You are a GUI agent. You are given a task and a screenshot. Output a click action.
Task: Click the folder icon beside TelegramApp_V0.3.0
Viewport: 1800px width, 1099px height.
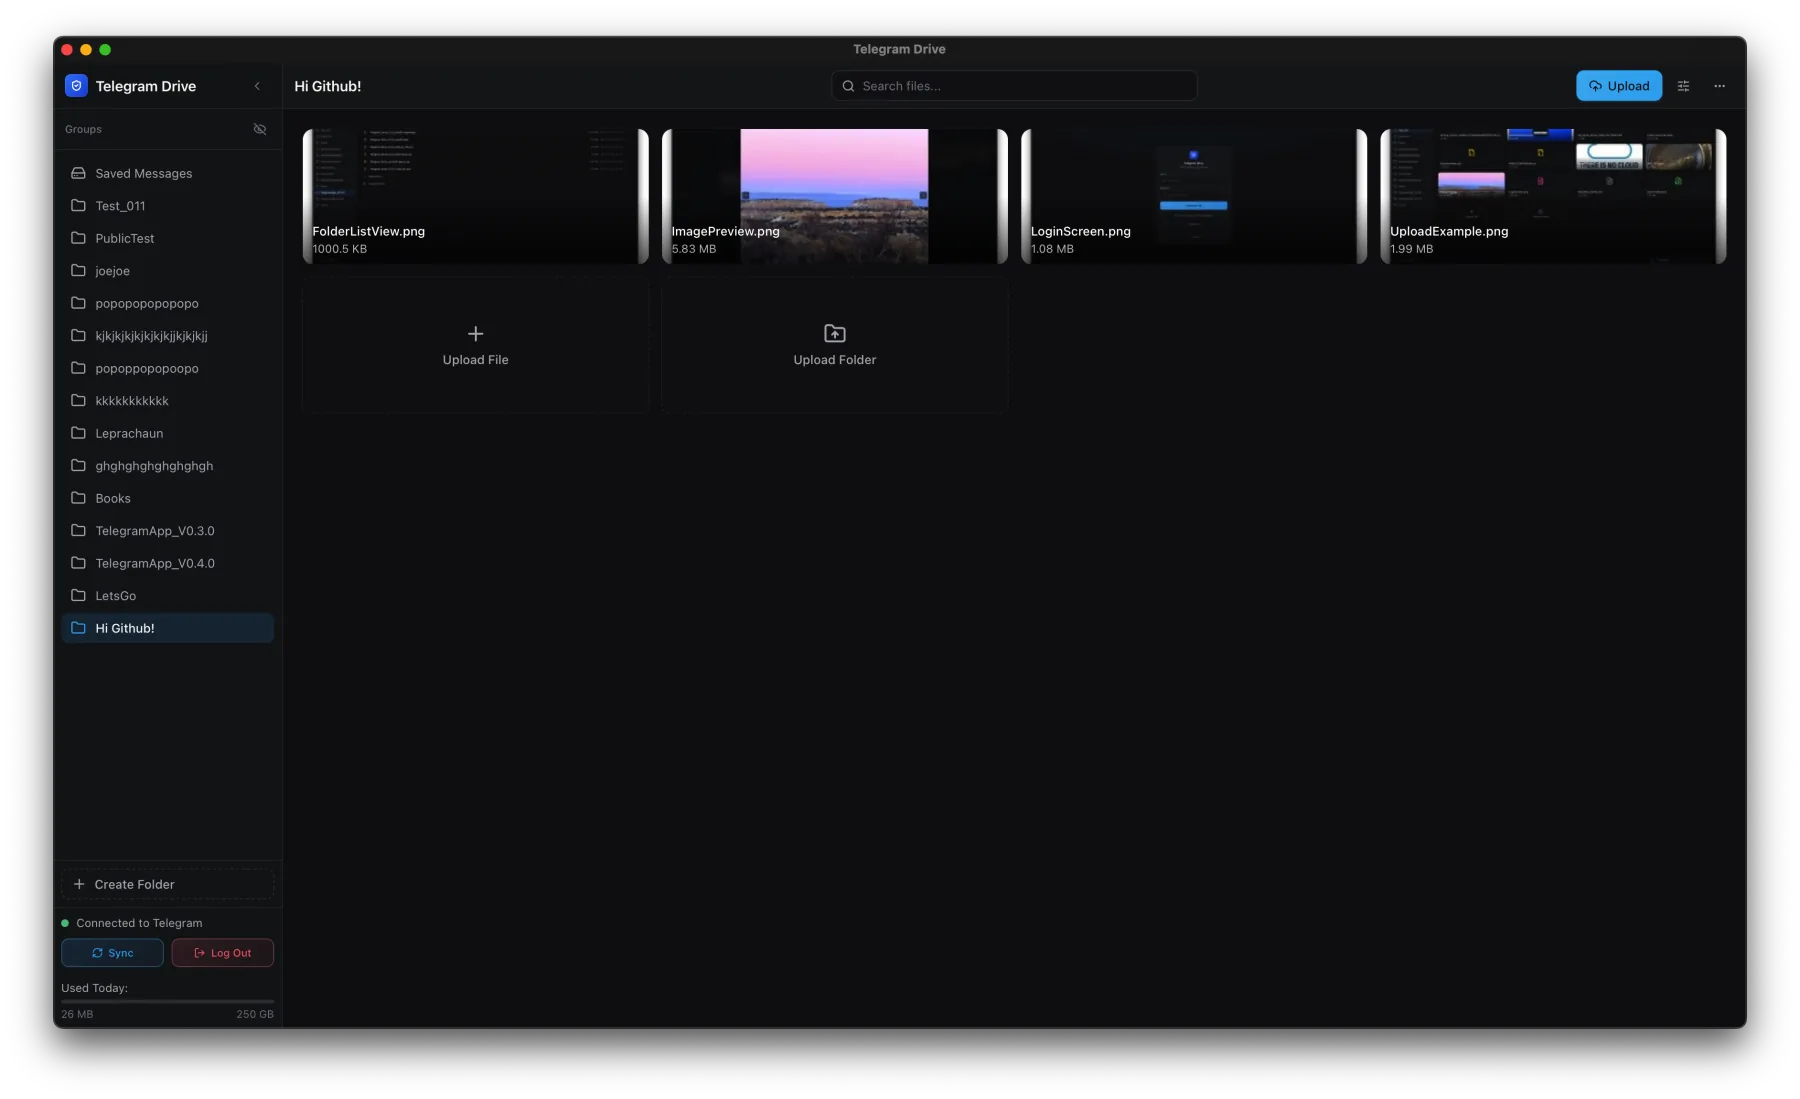pos(78,530)
